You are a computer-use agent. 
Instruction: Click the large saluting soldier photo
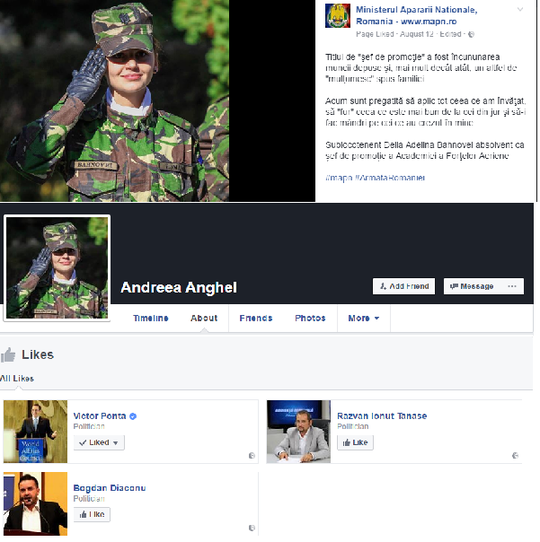click(x=114, y=101)
